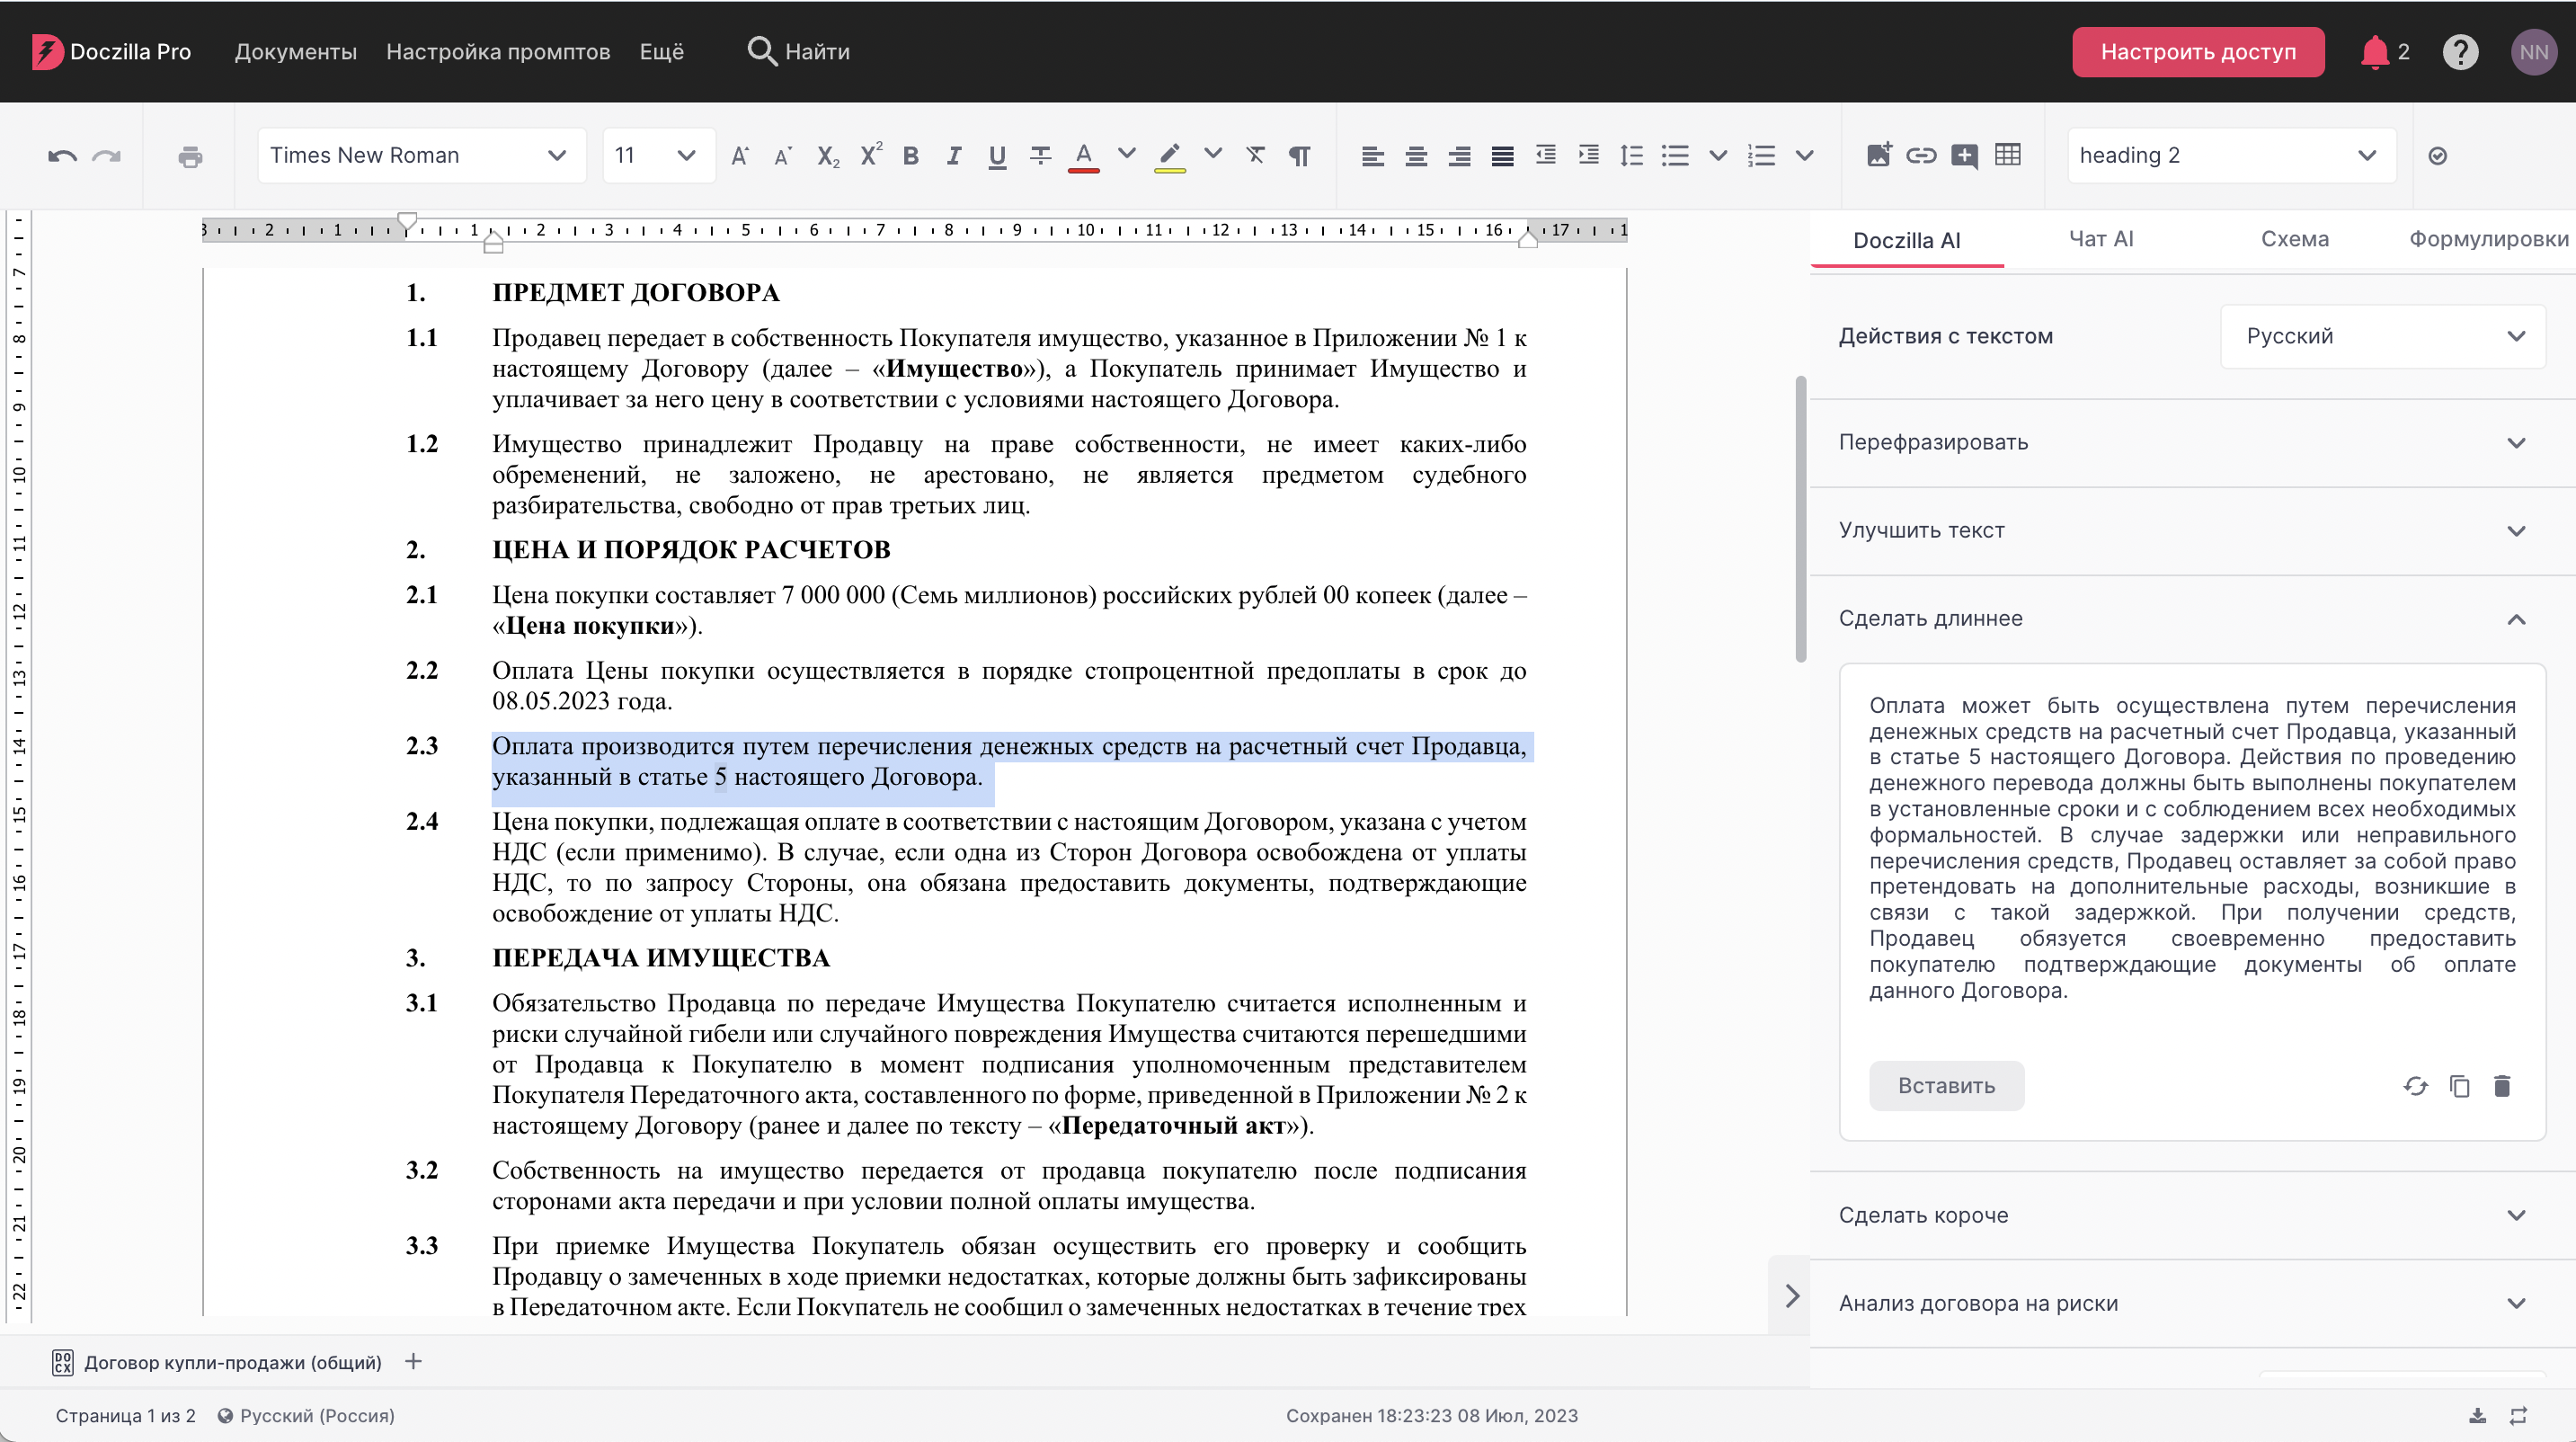Copy the generated text with copy icon
The width and height of the screenshot is (2576, 1442).
point(2460,1086)
